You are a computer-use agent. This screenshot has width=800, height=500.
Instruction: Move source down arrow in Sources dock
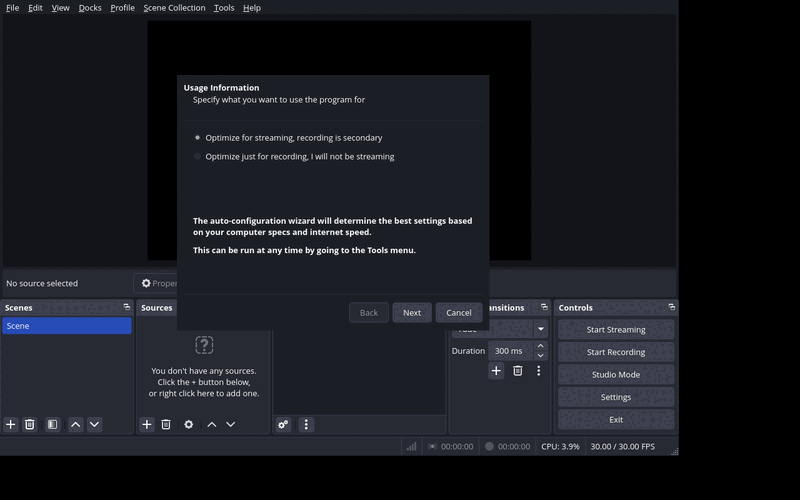click(231, 424)
